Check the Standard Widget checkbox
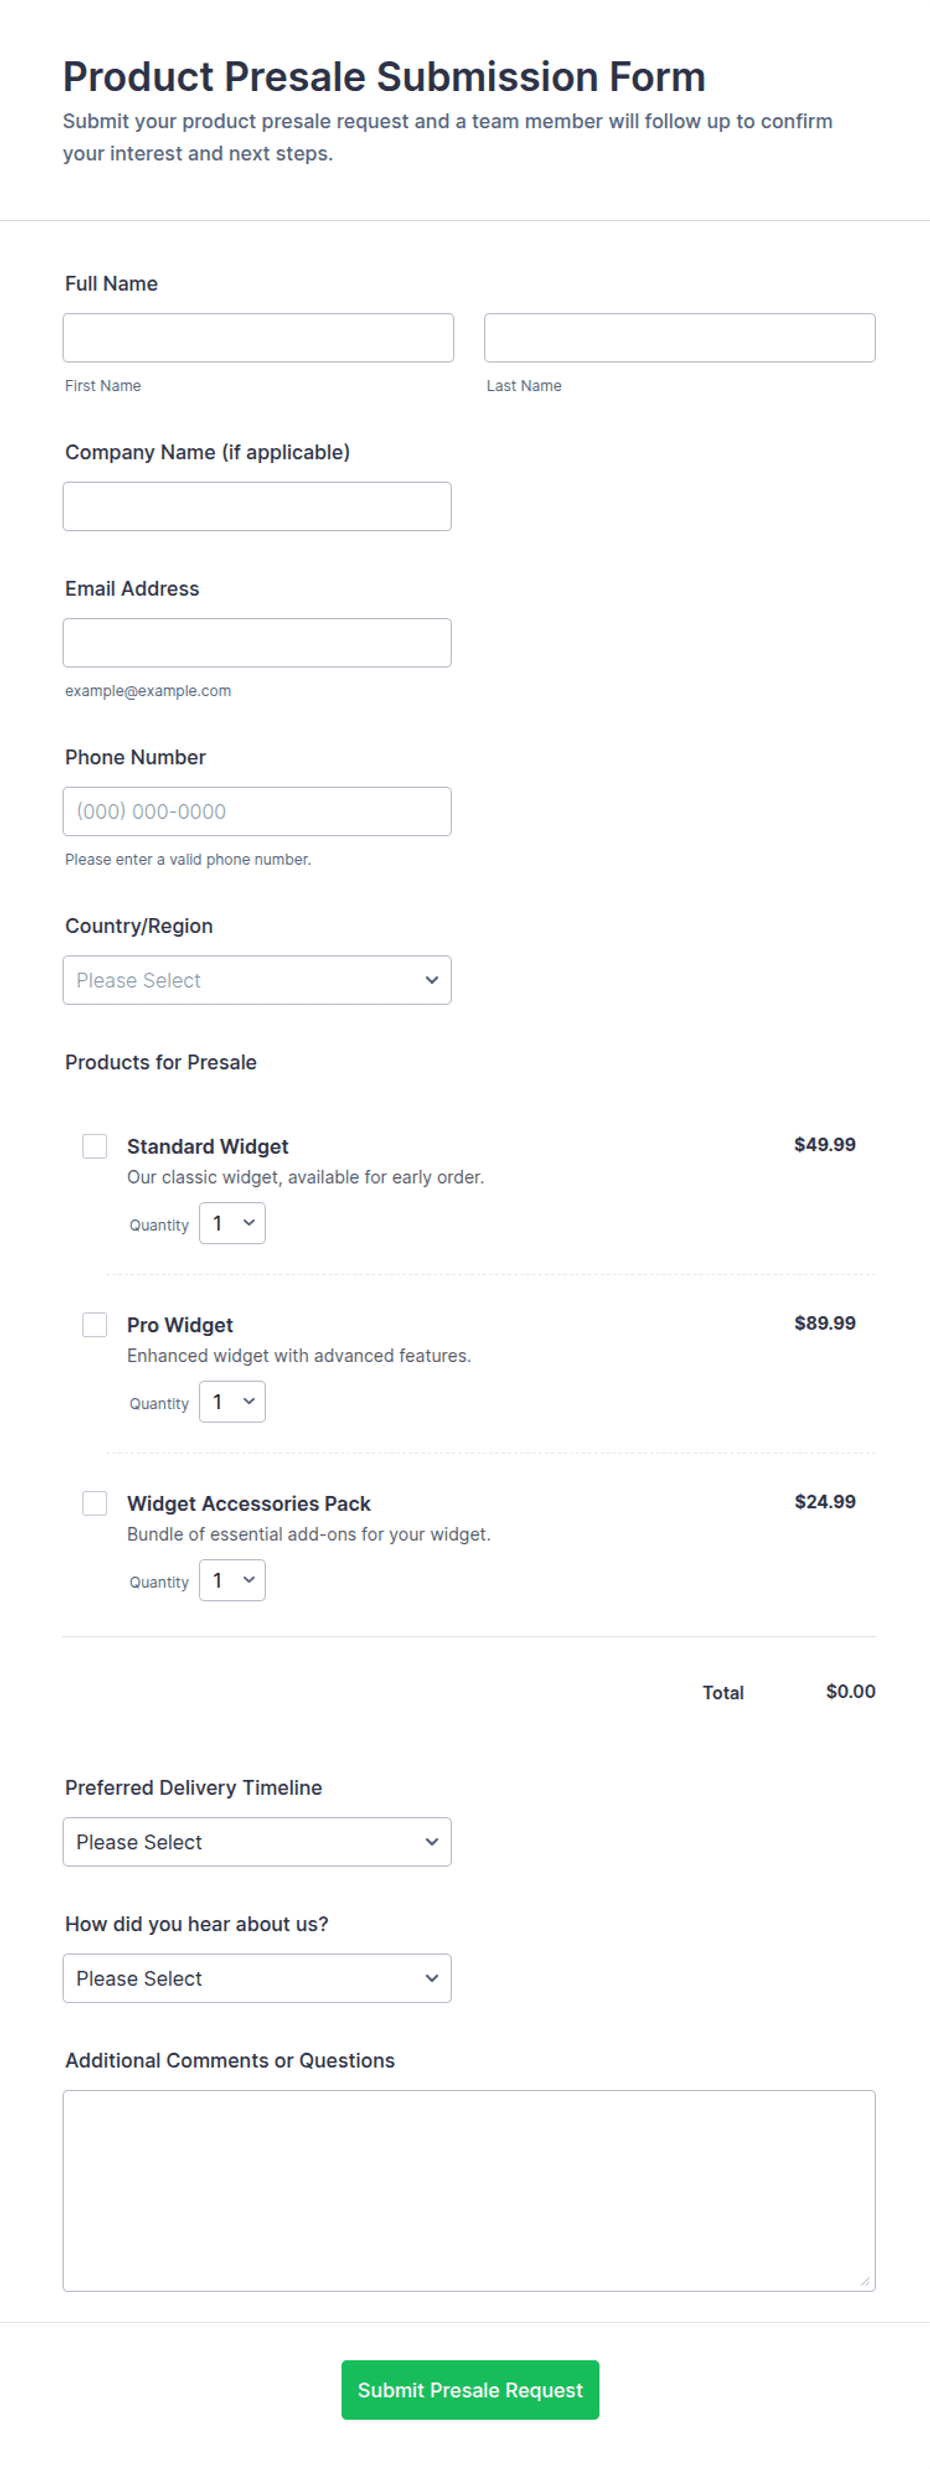Screen dimensions: 930x2469 click(x=95, y=1146)
